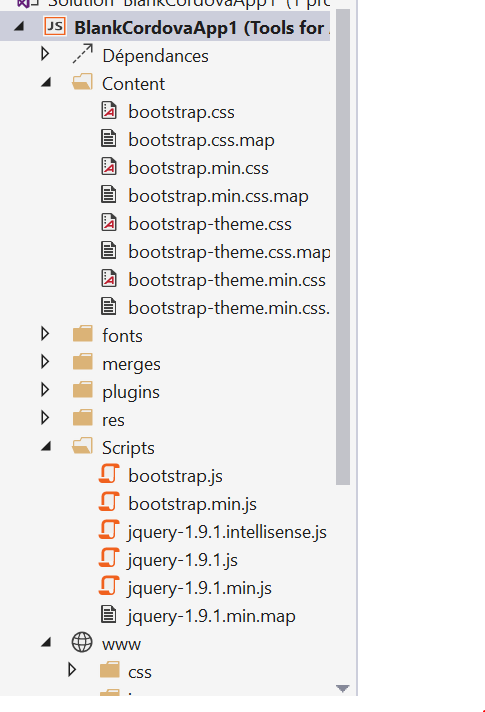Viewport: 485px width, 712px height.
Task: Click the CSS icon beside bootstrap-theme.min.css
Action: 109,279
